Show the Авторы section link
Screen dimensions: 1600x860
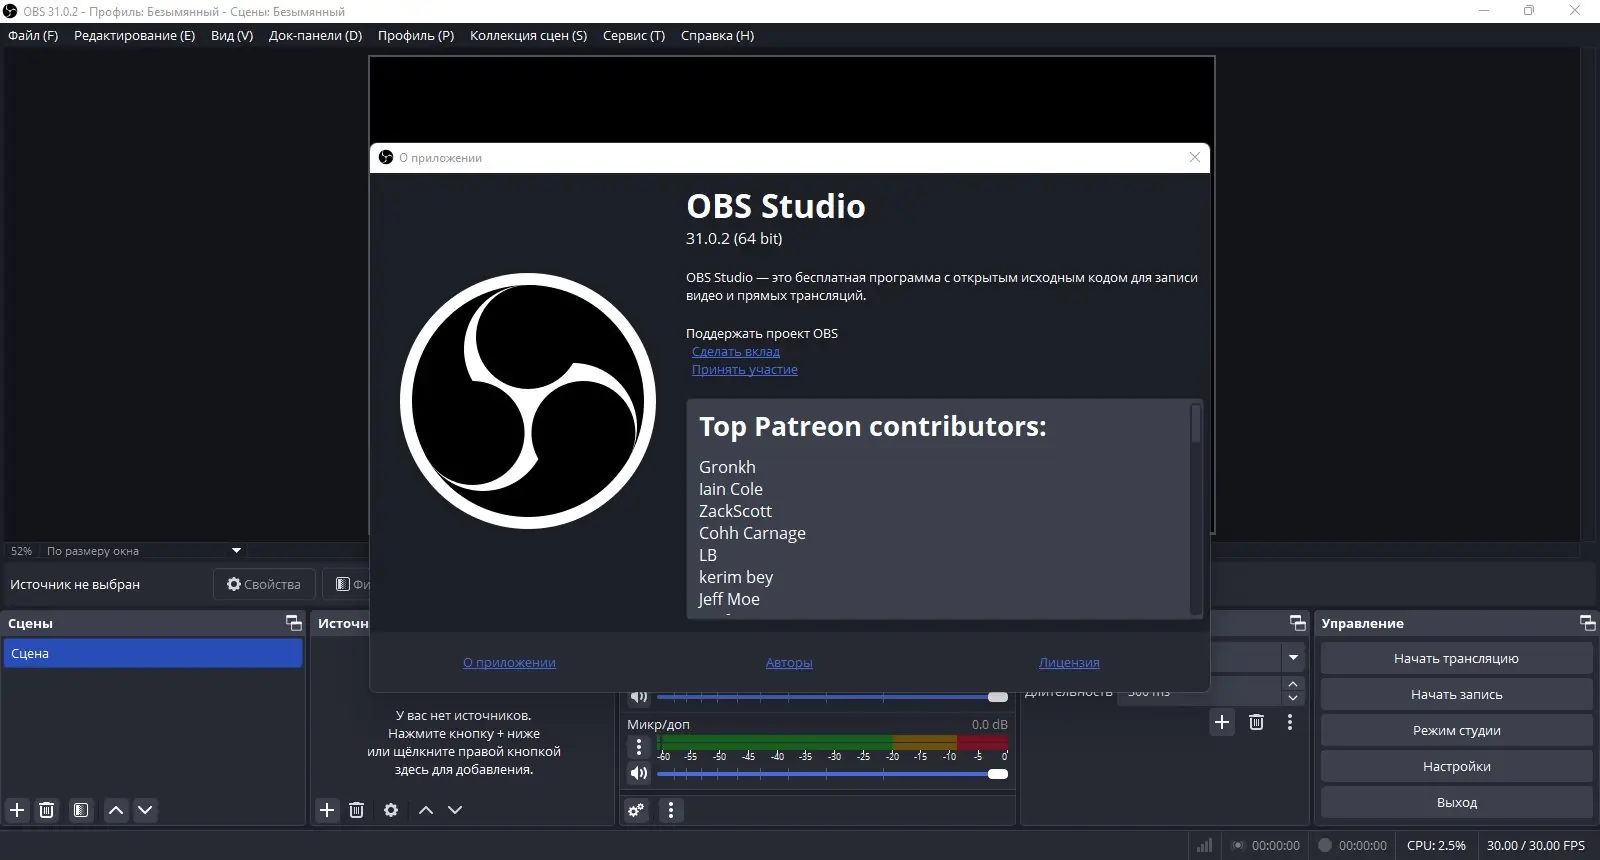point(789,662)
